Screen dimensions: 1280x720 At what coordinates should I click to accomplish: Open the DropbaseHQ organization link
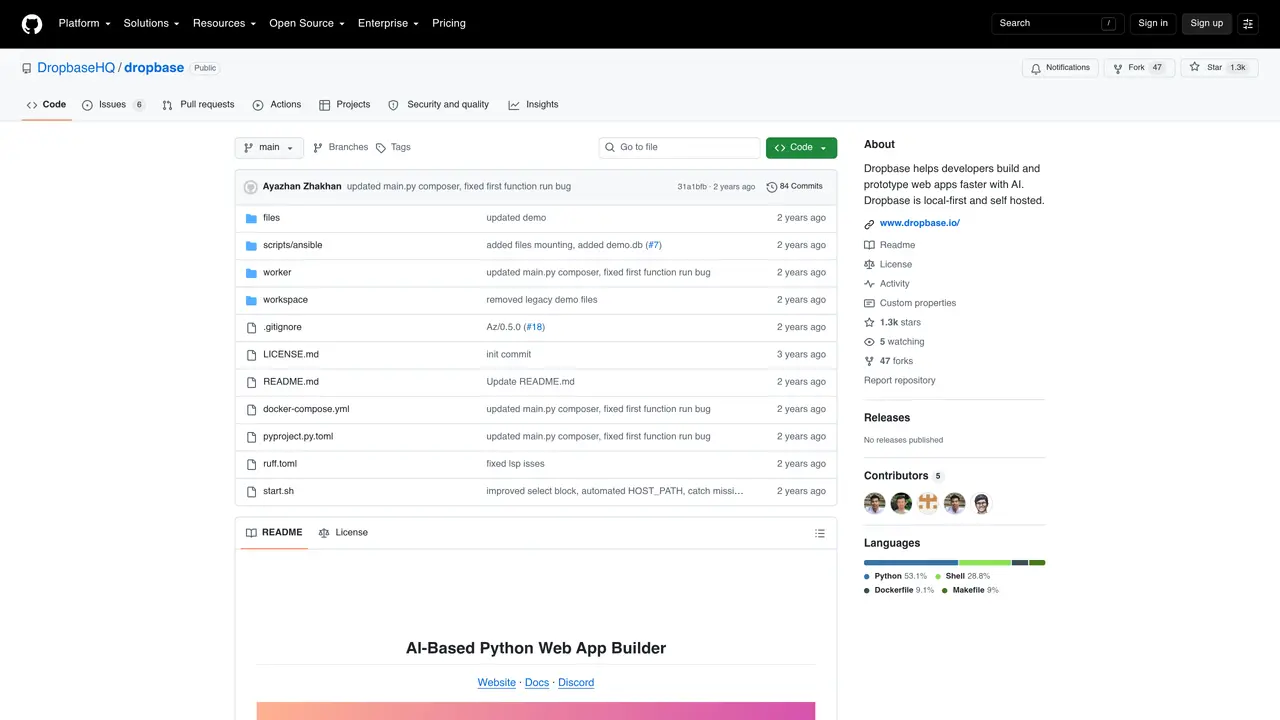pyautogui.click(x=76, y=68)
